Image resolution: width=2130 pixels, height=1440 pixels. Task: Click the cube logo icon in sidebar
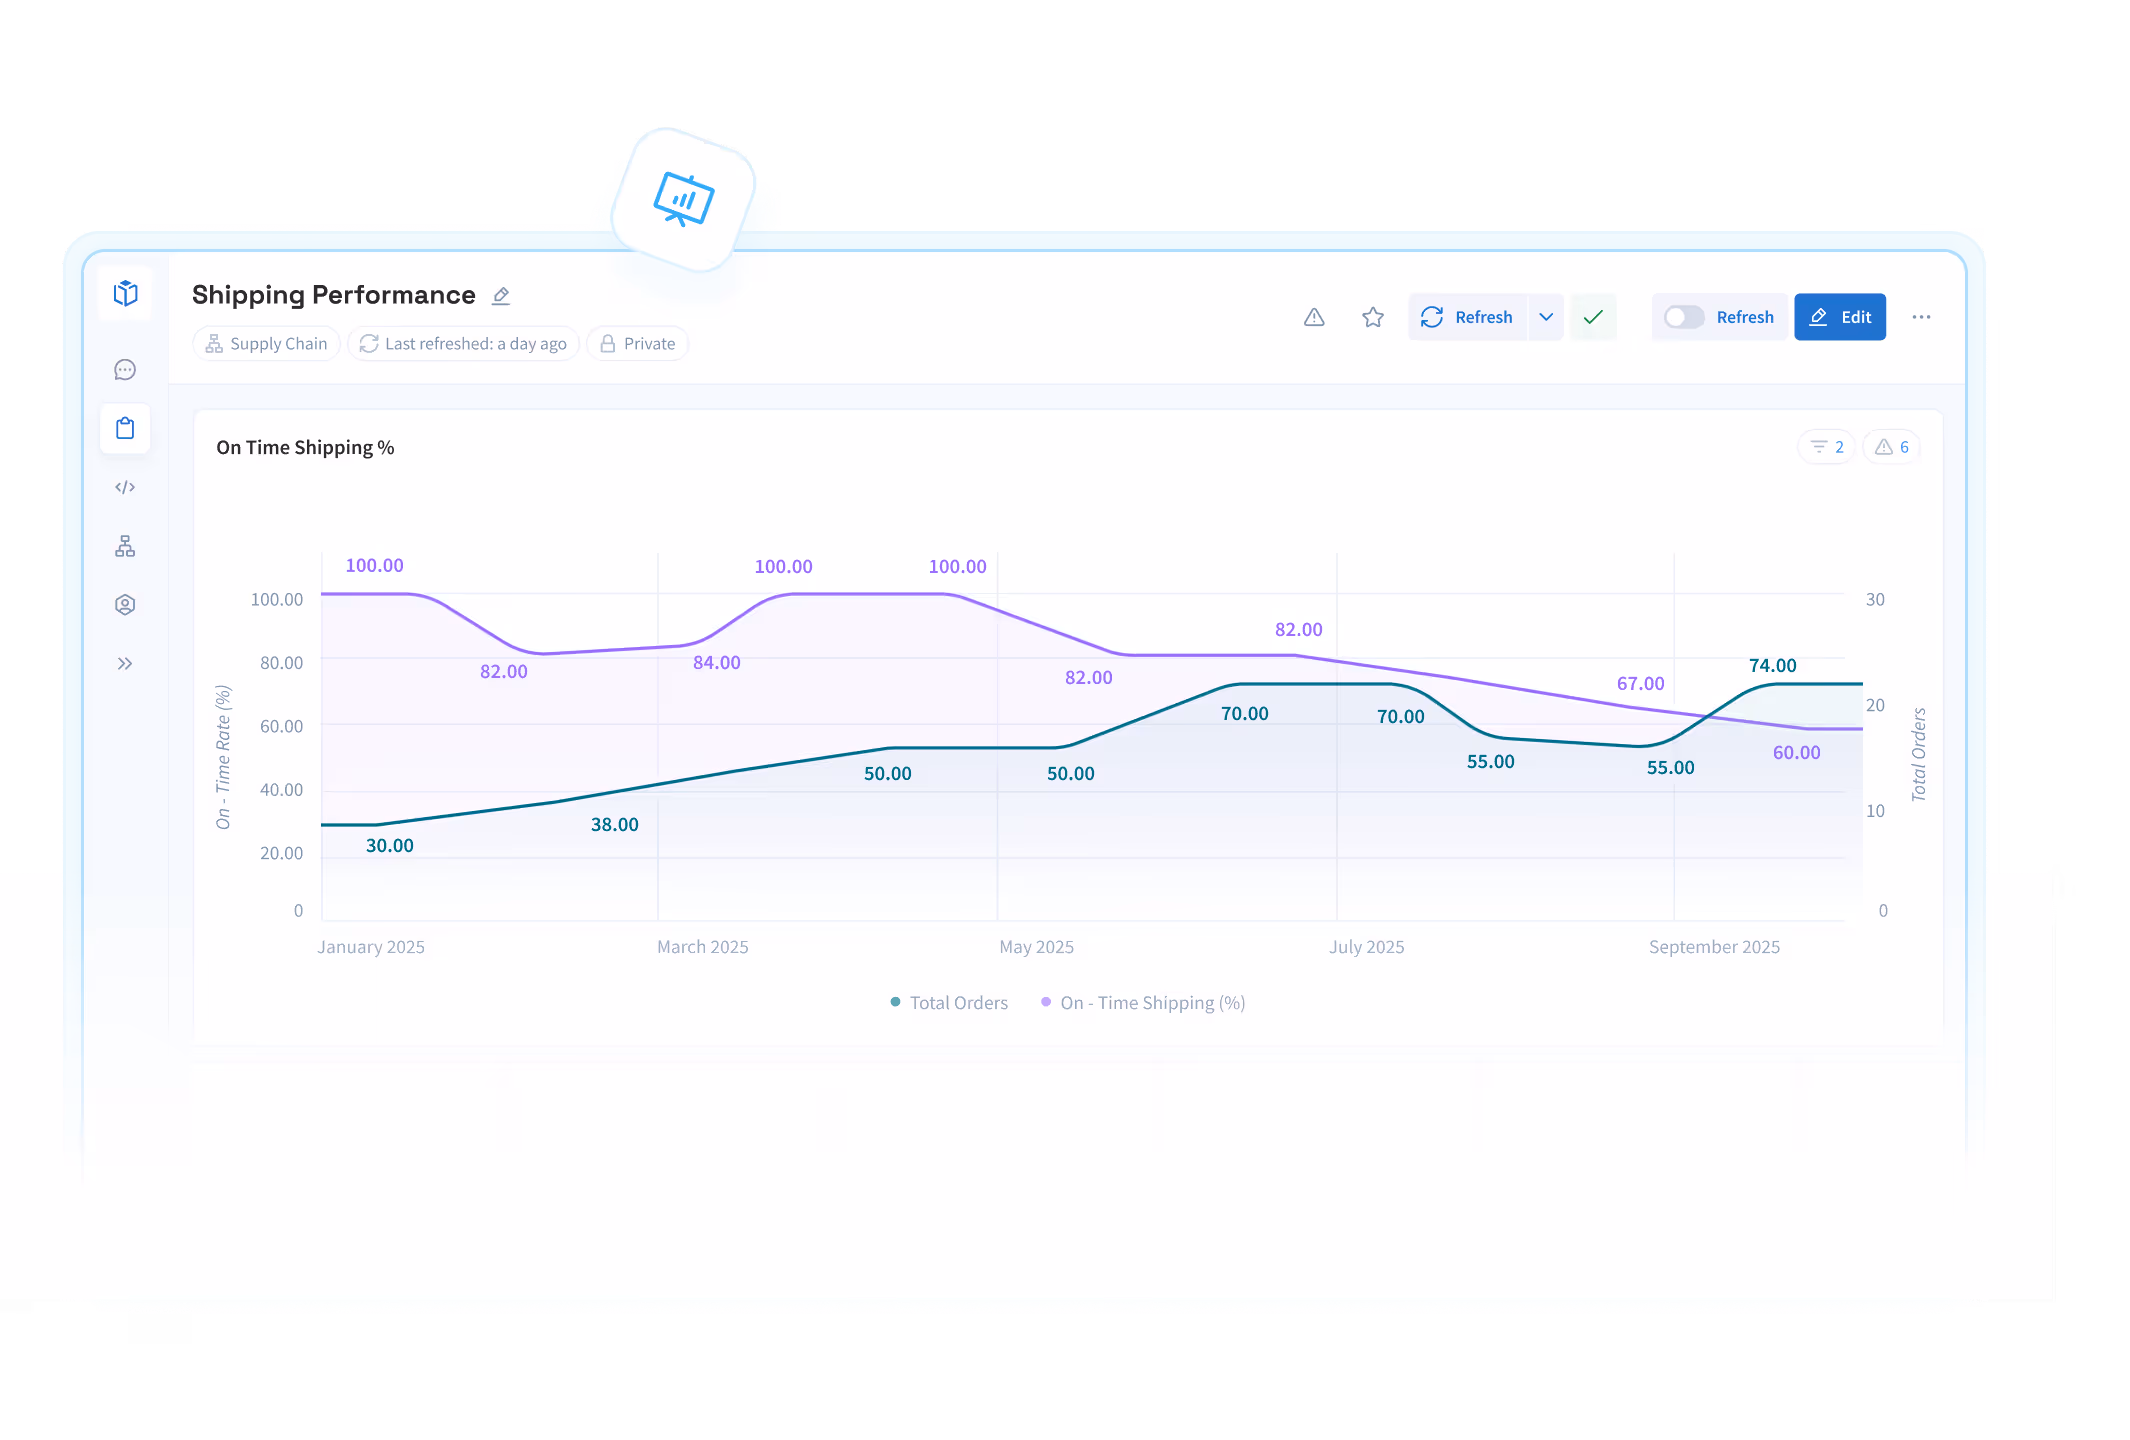tap(125, 293)
